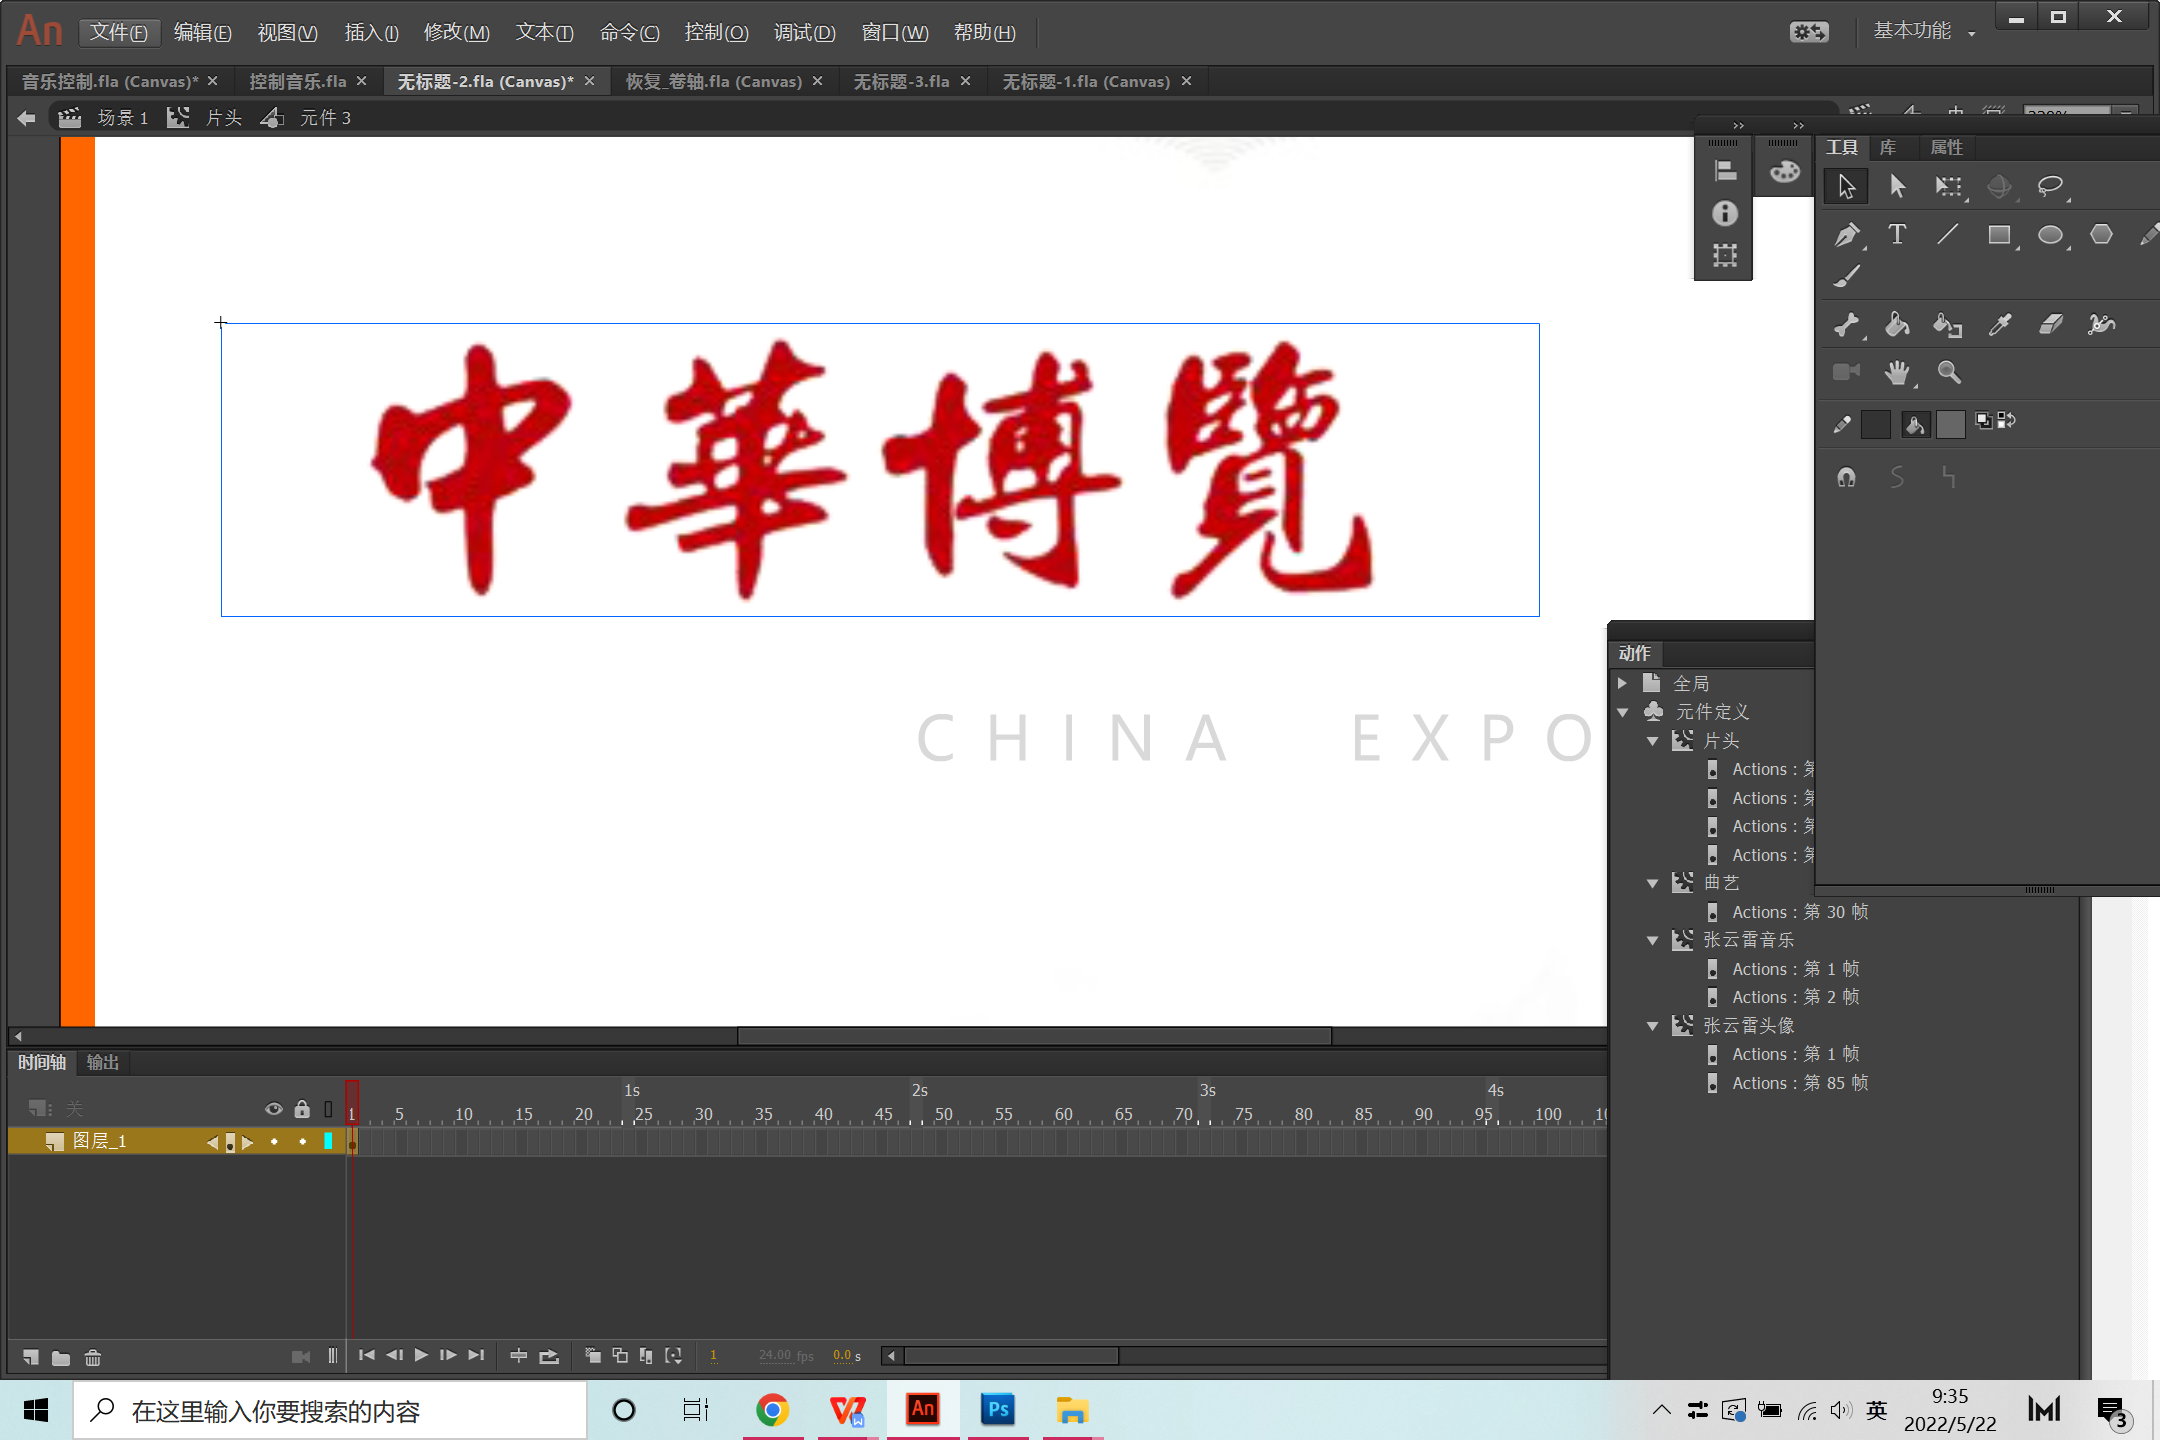Toggle Snap to Objects magnet
Viewport: 2160px width, 1440px height.
[1846, 478]
